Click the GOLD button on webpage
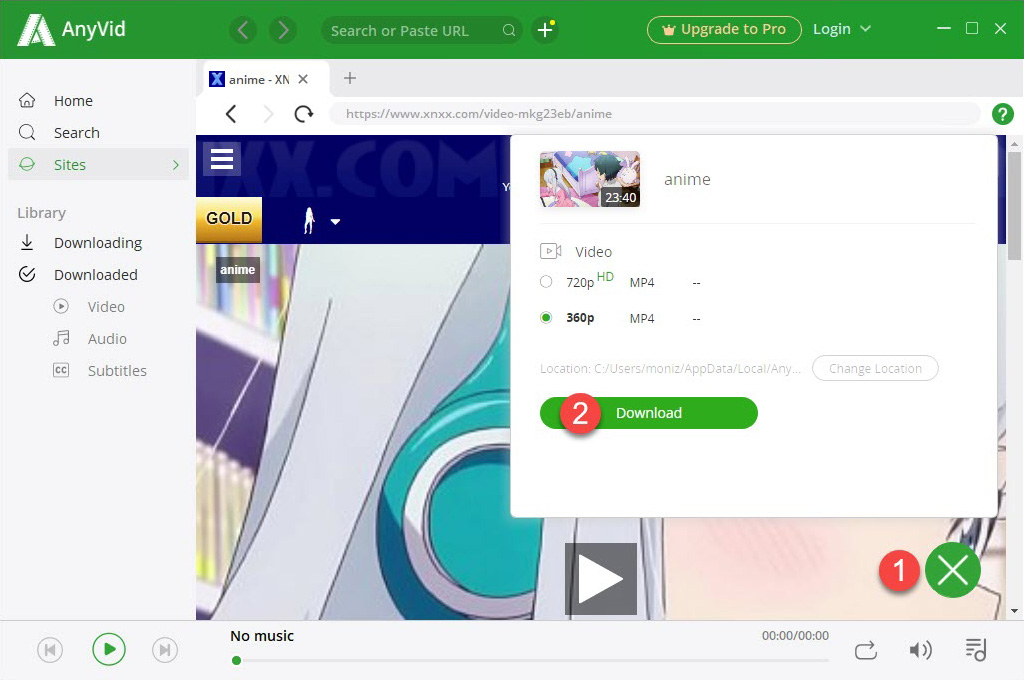The image size is (1024, 680). coord(229,219)
